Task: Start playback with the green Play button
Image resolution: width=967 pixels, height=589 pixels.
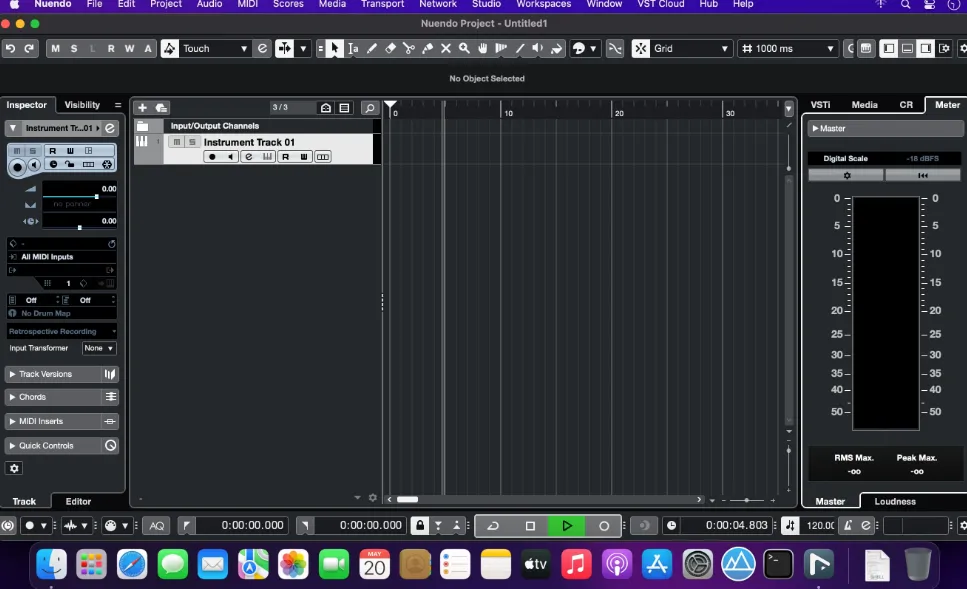Action: 567,525
